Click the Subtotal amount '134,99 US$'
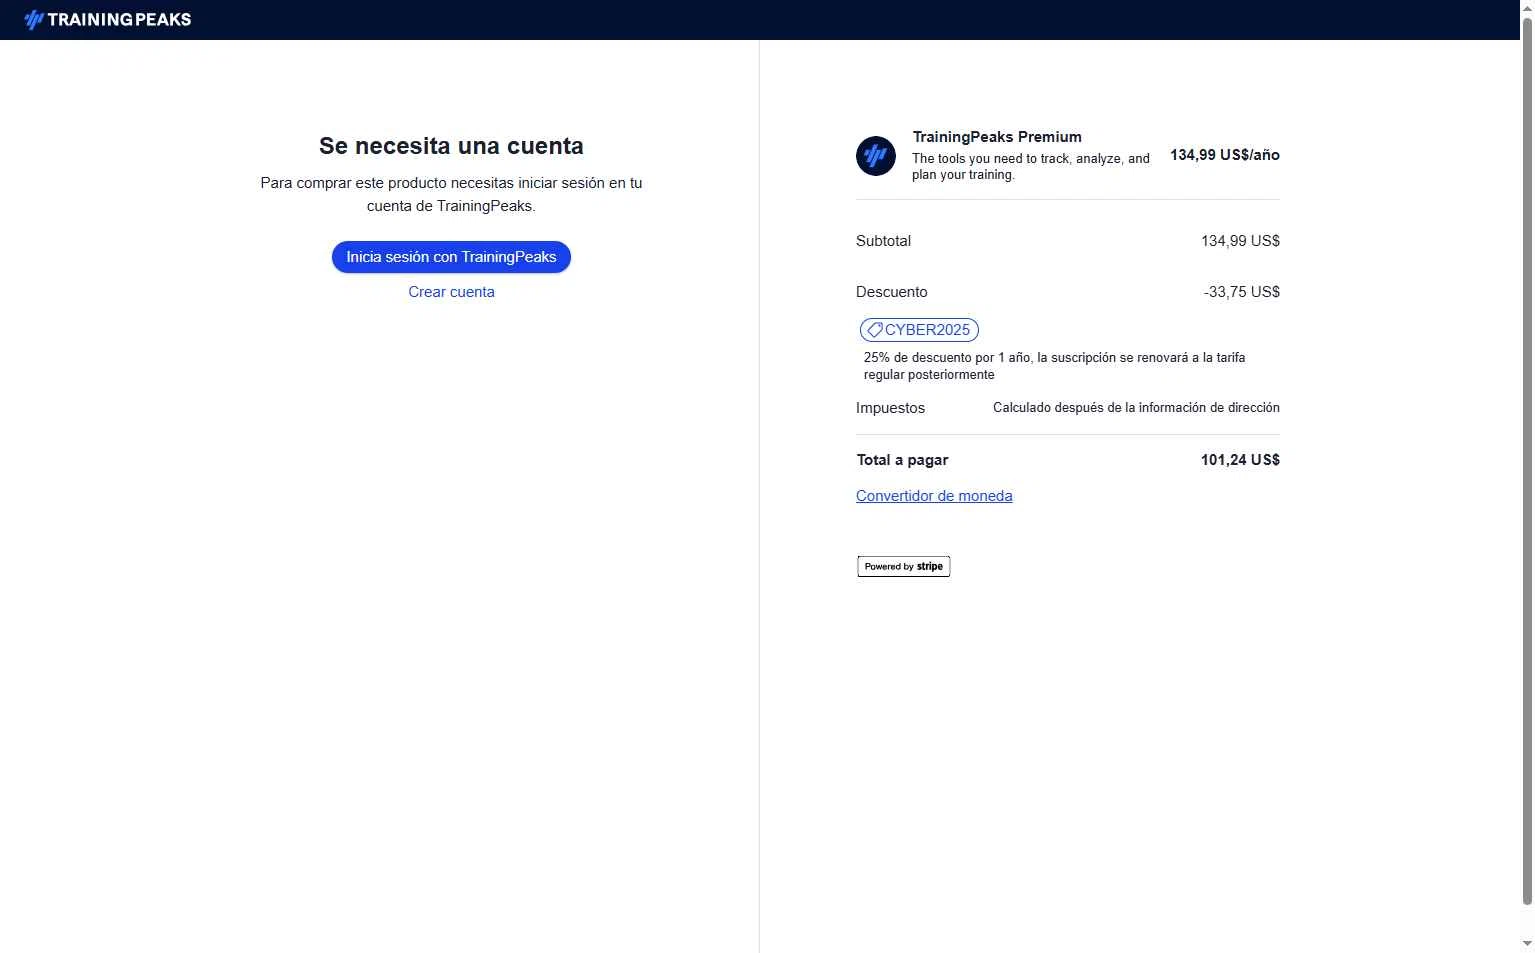This screenshot has height=953, width=1535. pyautogui.click(x=1240, y=241)
